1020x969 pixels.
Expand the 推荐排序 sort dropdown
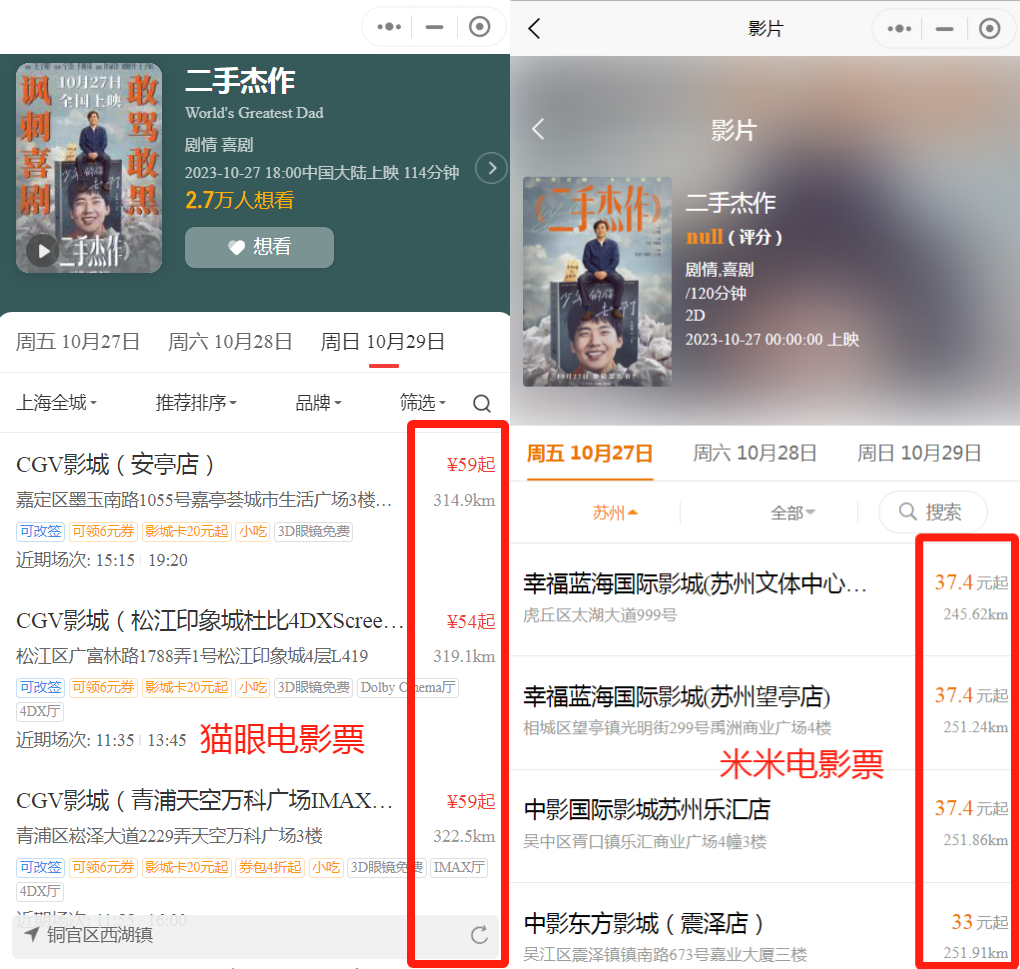pos(196,403)
